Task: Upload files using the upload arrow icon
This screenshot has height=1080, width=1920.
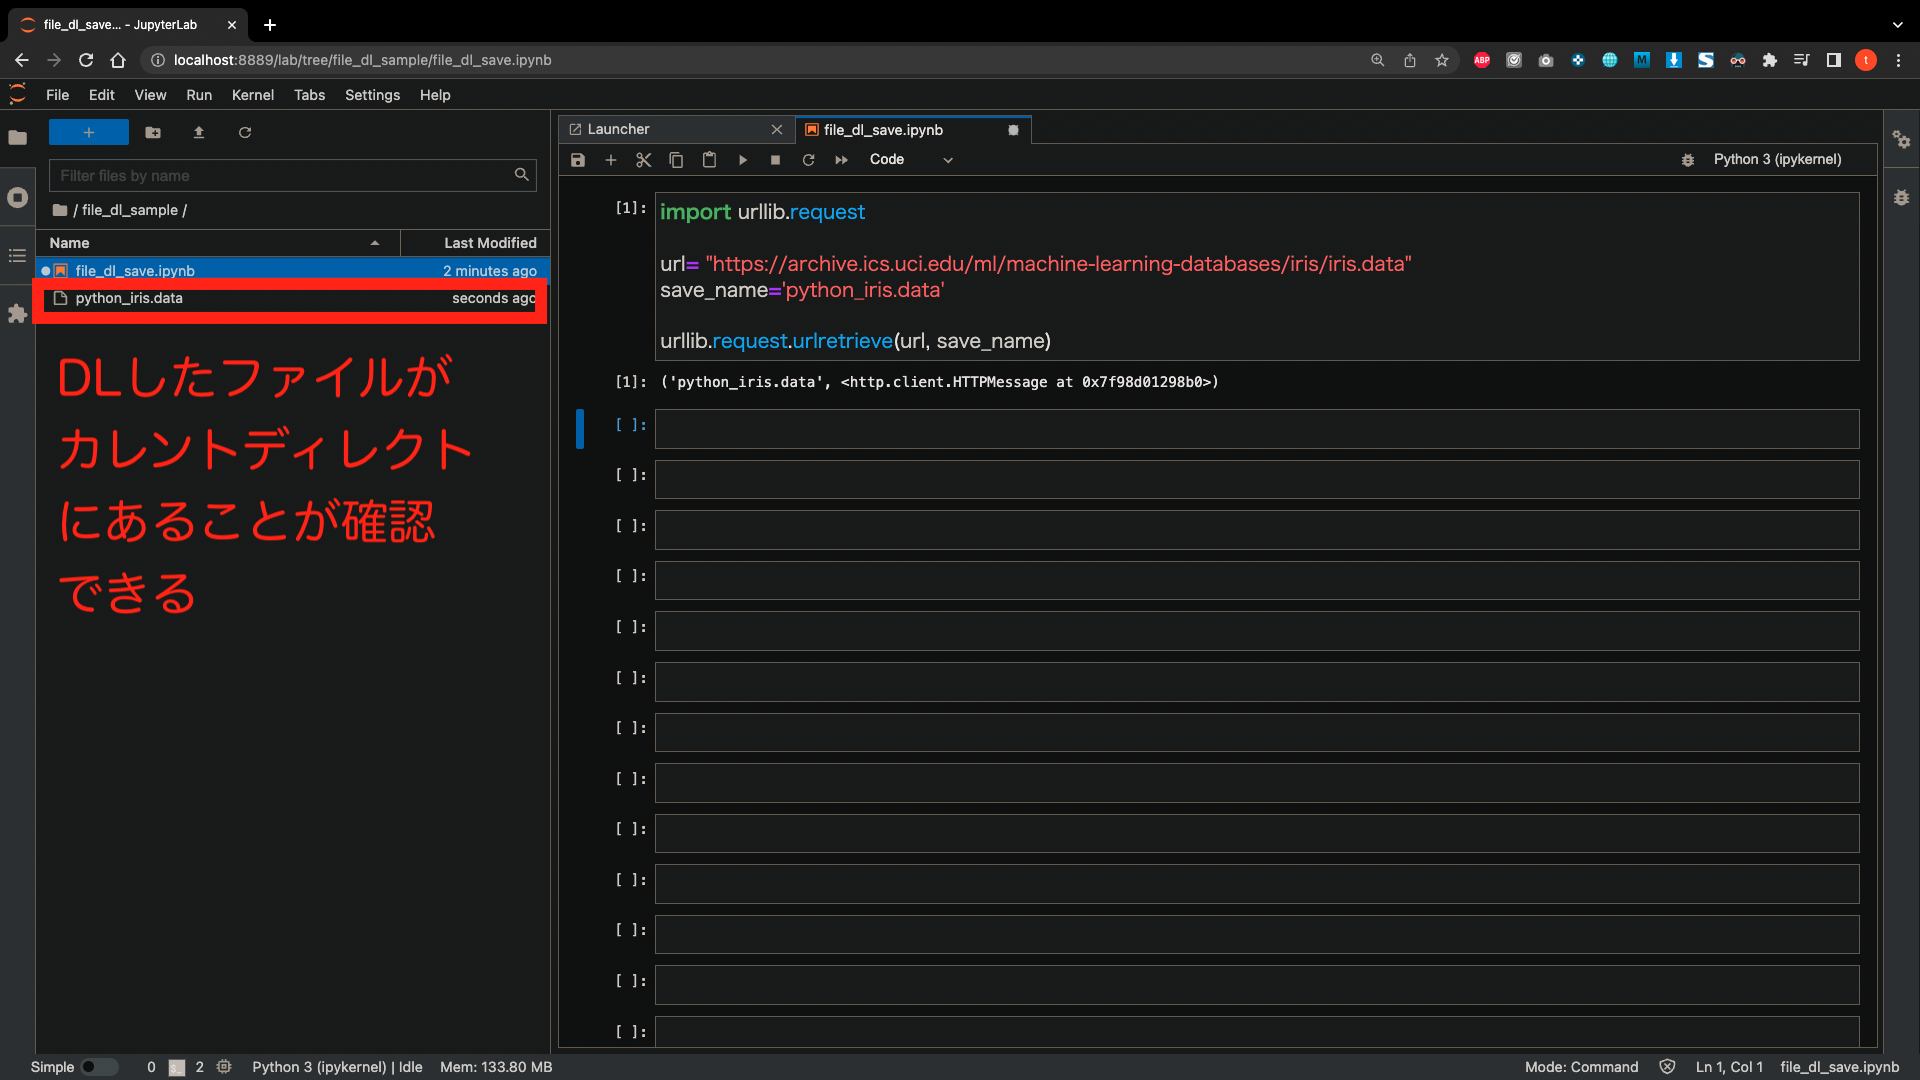Action: tap(199, 132)
